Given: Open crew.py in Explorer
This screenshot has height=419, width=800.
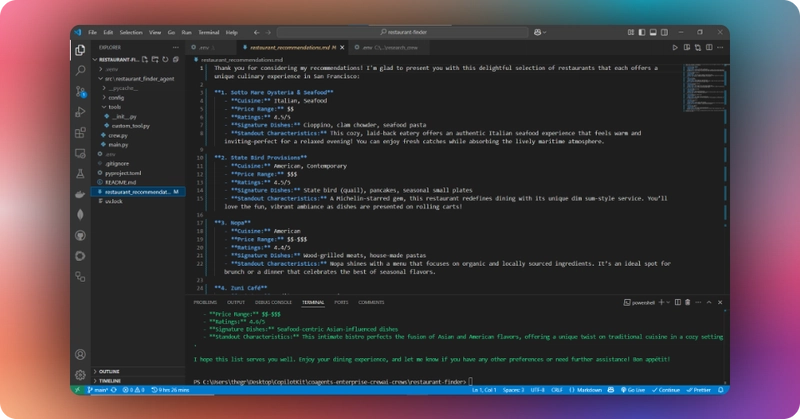Looking at the screenshot, I should click(118, 135).
